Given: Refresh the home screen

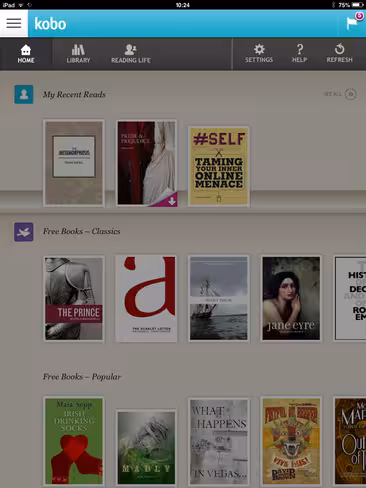Looking at the screenshot, I should 339,53.
